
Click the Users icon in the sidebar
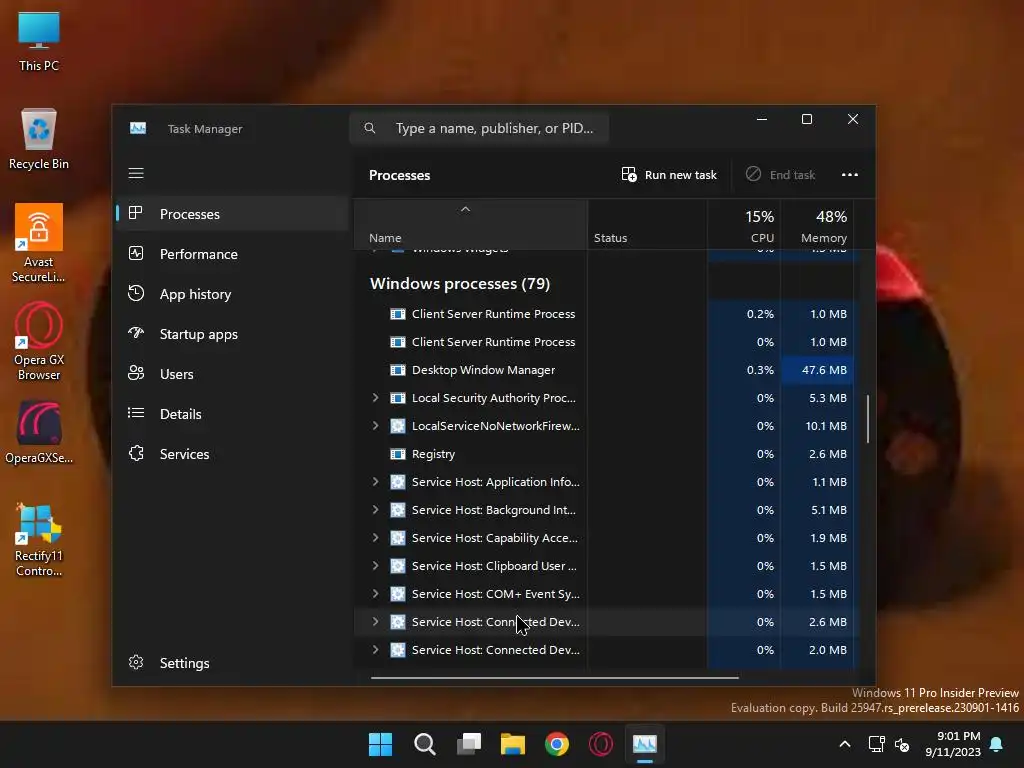coord(136,373)
